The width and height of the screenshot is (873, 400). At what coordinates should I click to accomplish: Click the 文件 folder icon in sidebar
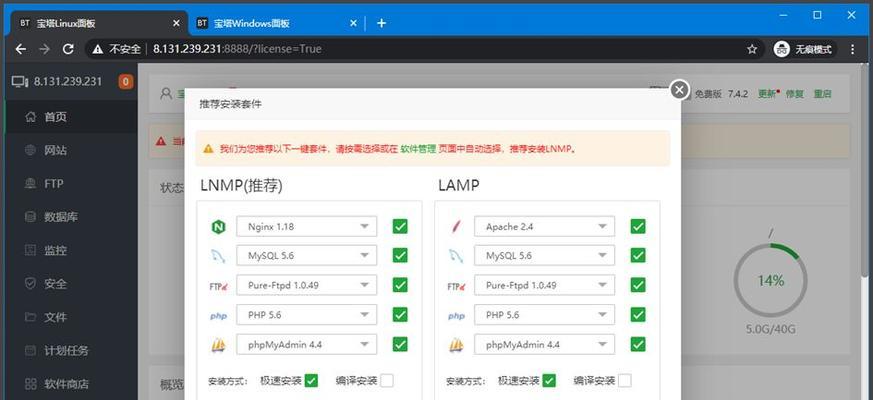[x=31, y=318]
